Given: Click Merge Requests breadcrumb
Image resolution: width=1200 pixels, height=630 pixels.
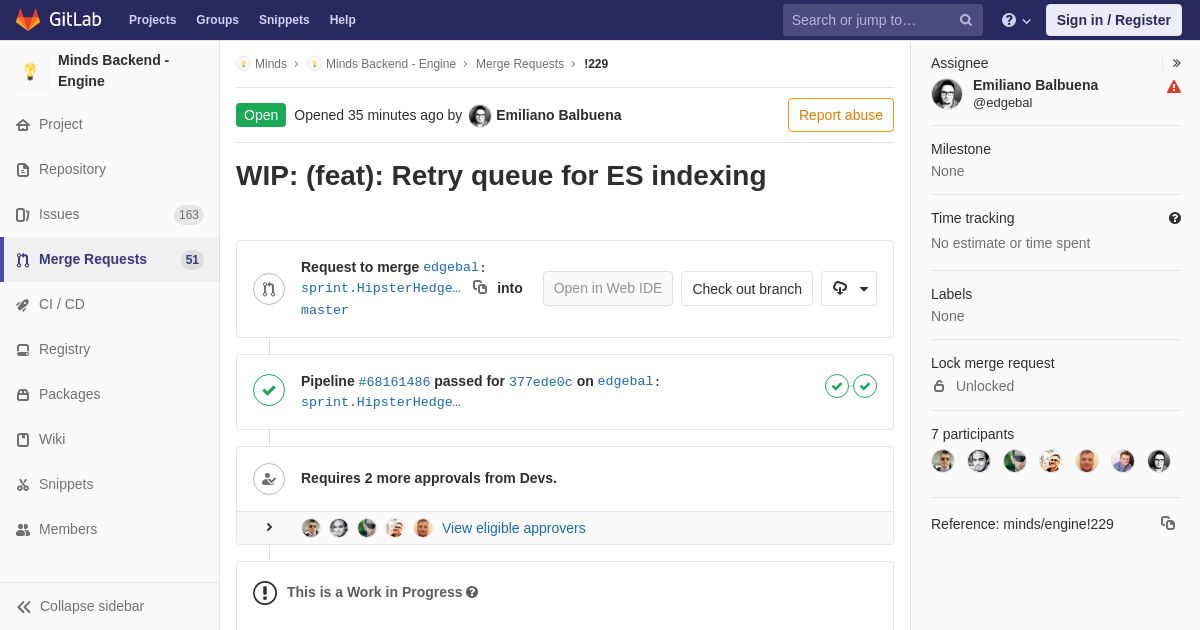Looking at the screenshot, I should (520, 64).
